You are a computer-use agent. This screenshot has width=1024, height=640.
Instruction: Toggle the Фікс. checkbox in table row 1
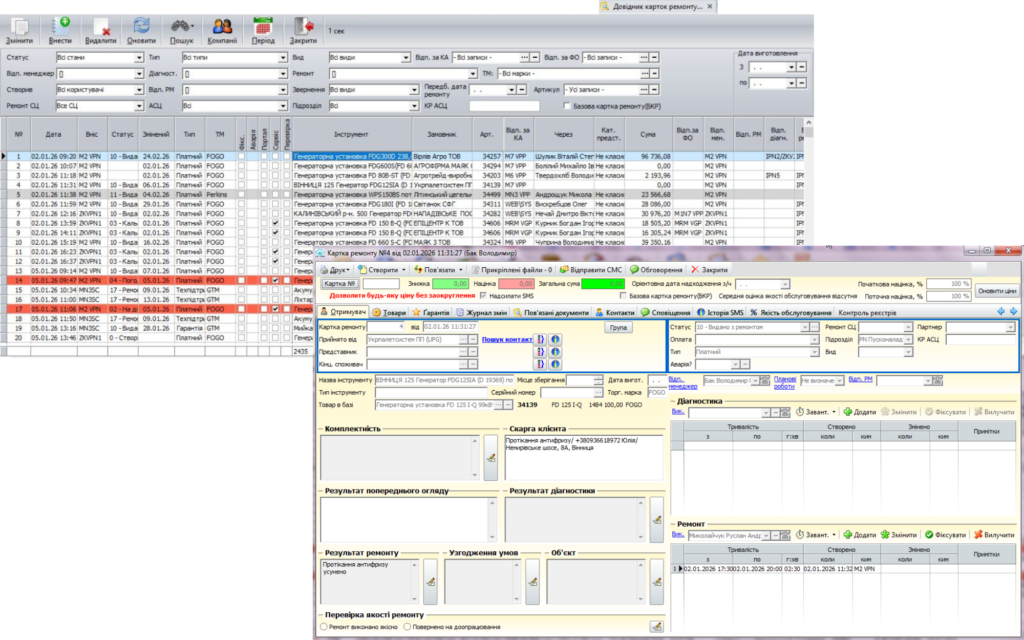point(242,157)
